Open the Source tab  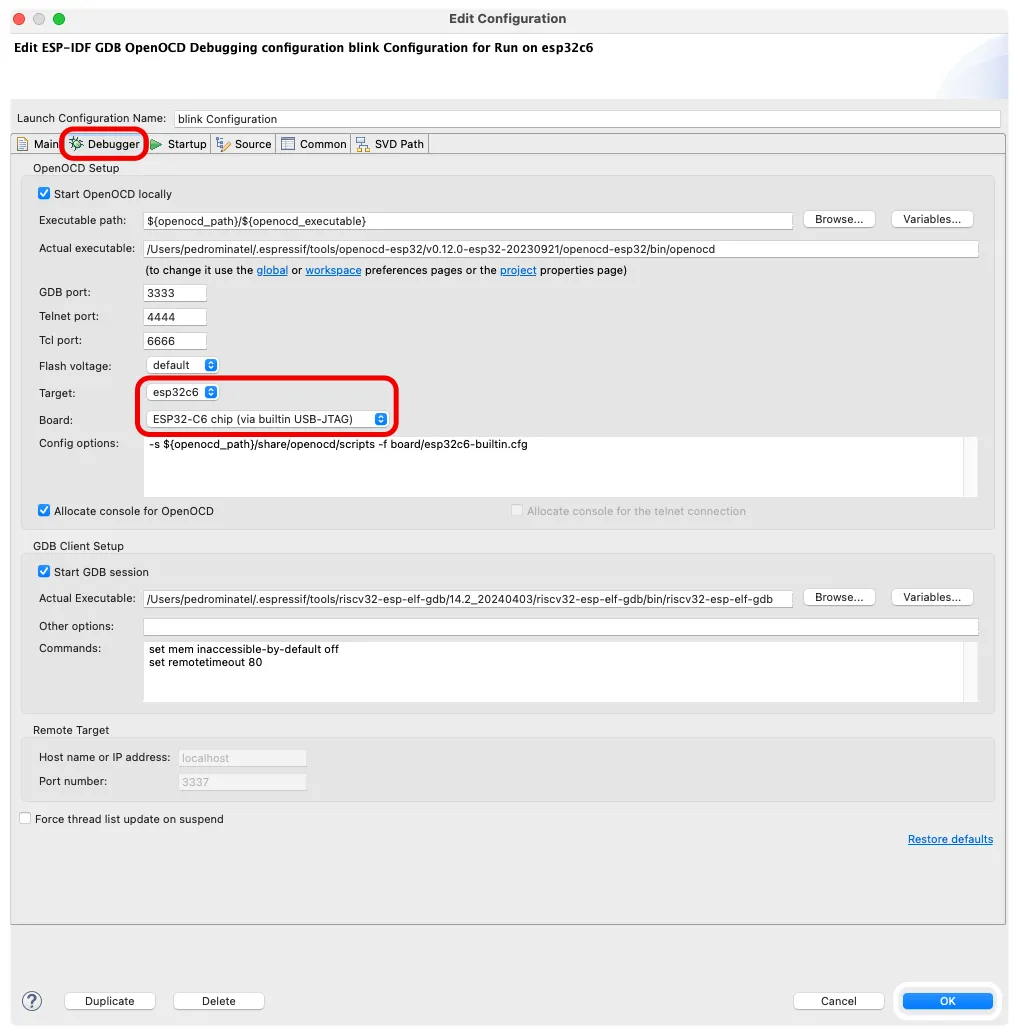coord(244,144)
